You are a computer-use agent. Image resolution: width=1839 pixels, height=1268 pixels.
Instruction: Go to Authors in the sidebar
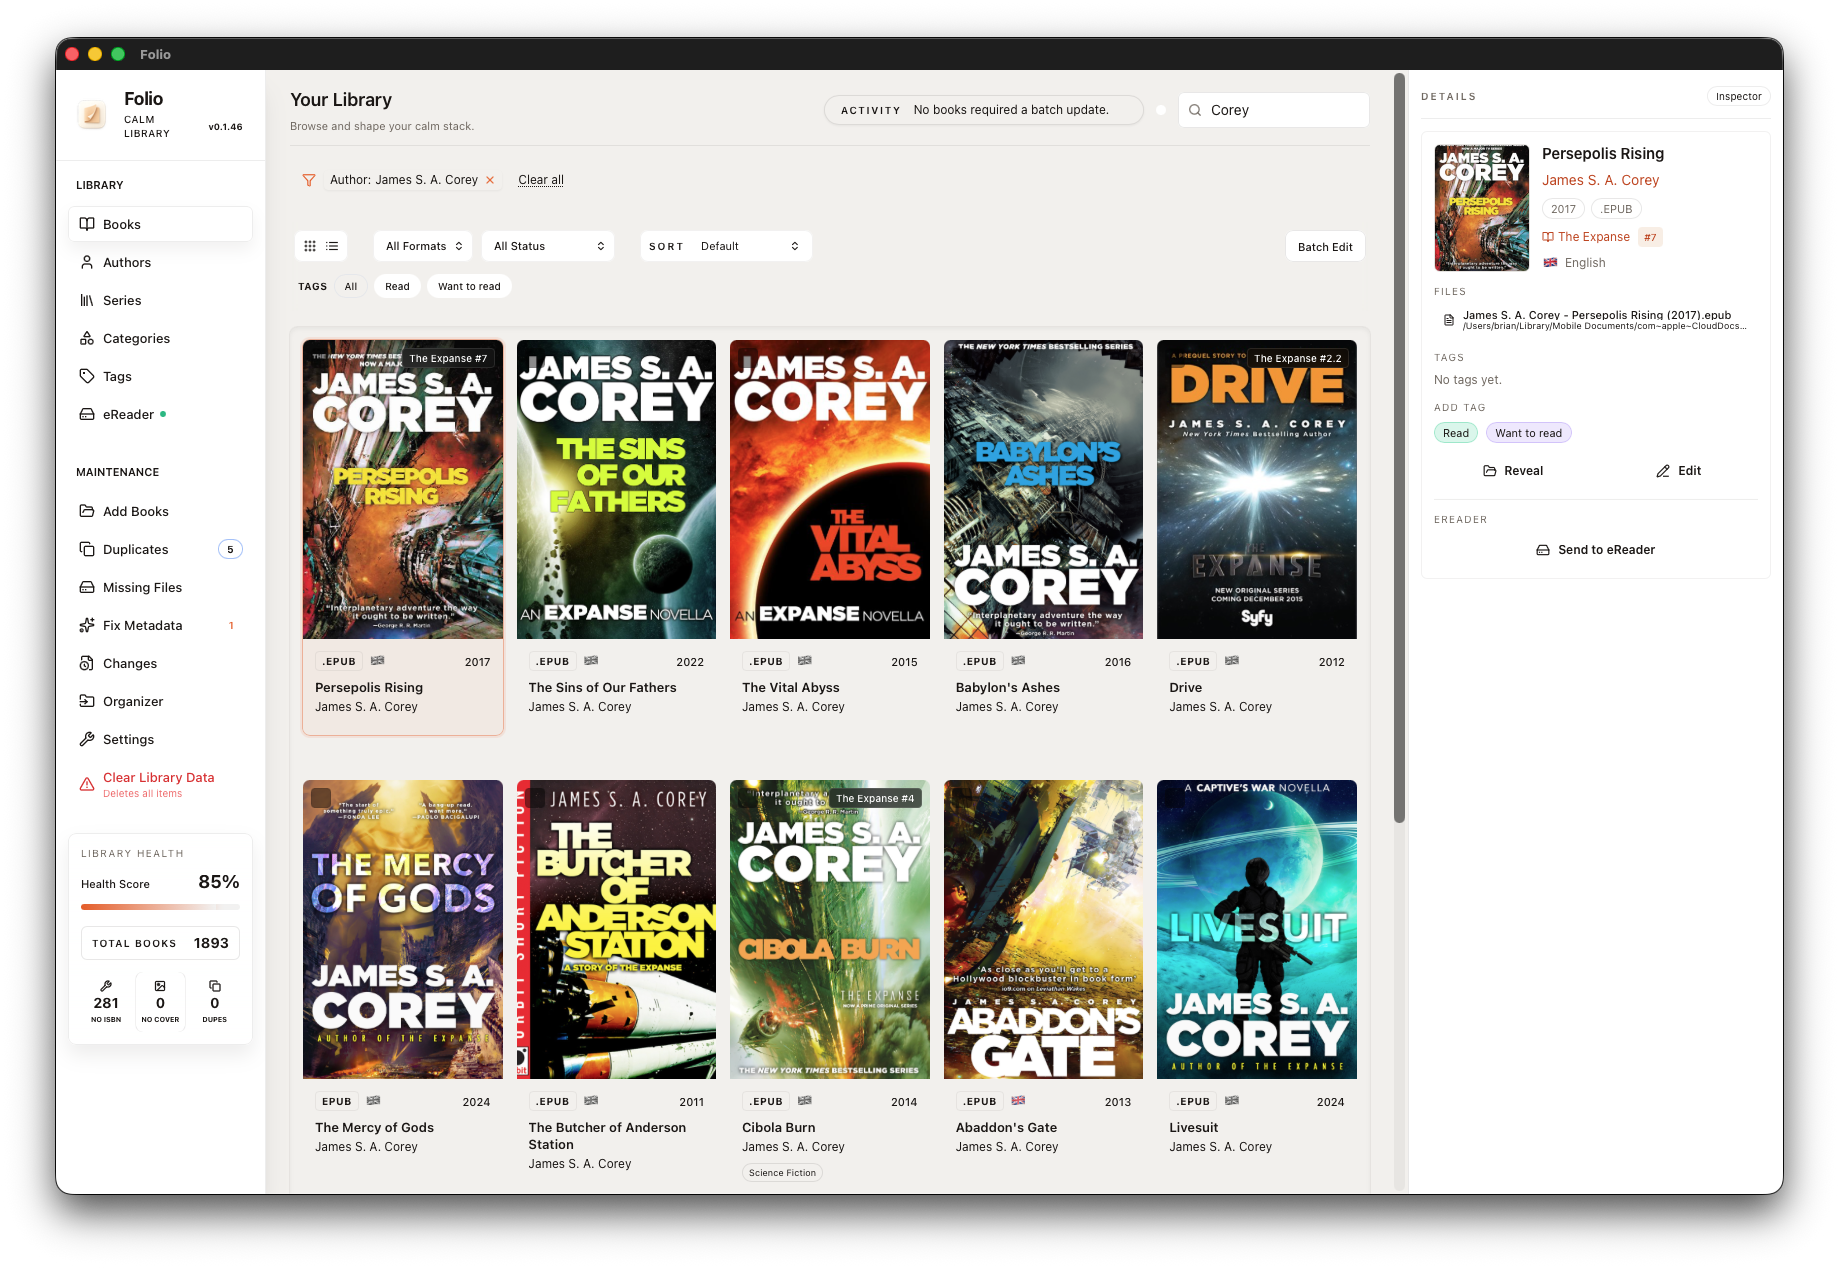[x=127, y=262]
